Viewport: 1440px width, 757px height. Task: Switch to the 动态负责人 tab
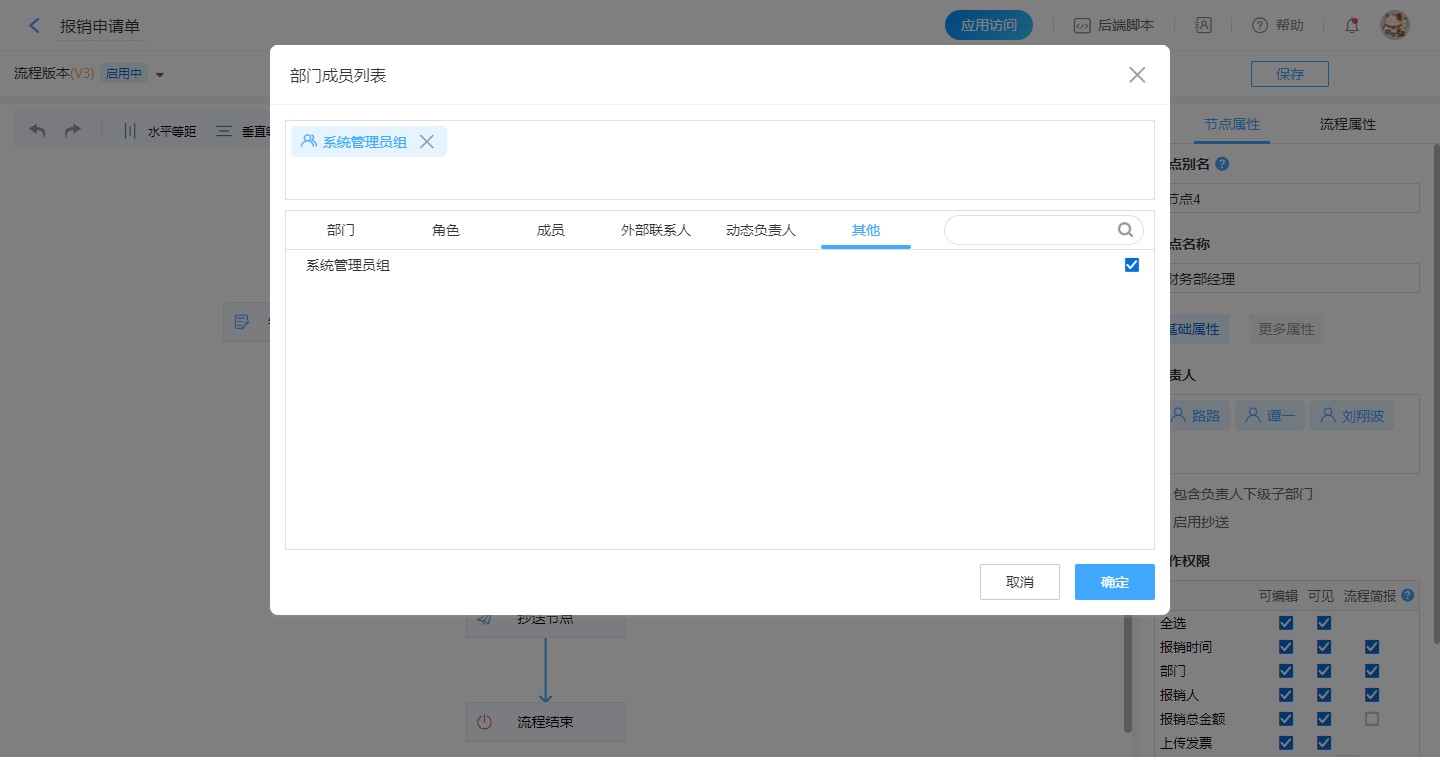point(761,230)
